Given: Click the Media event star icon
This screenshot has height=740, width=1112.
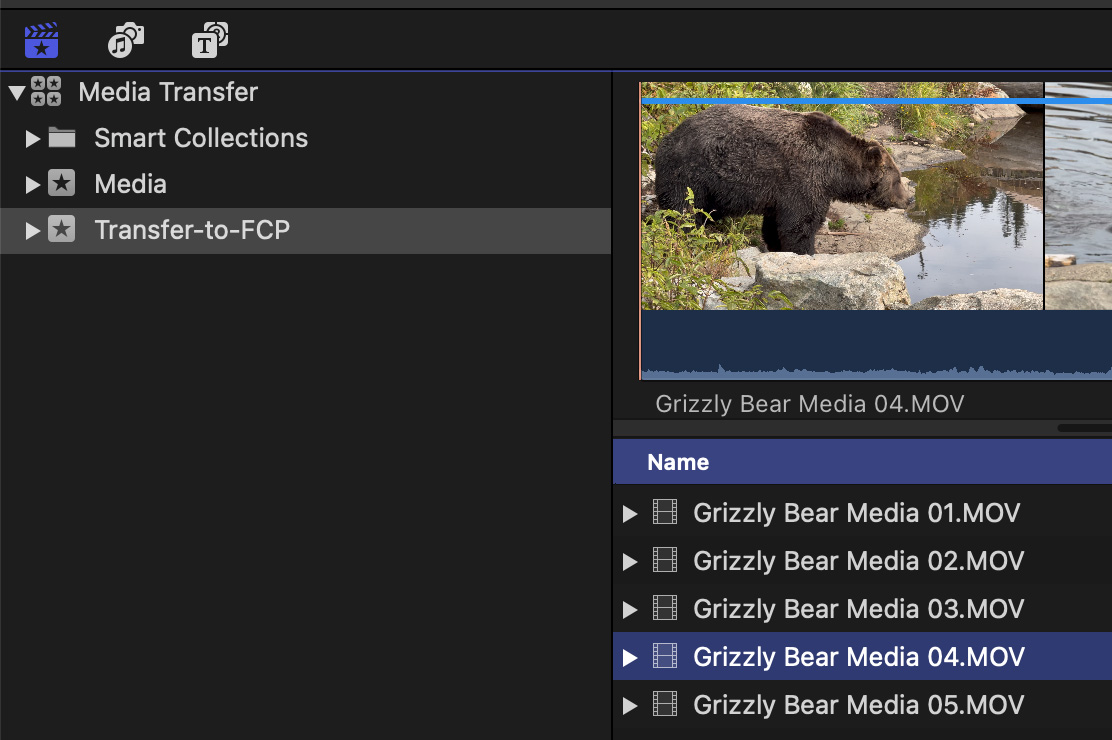Looking at the screenshot, I should coord(62,184).
